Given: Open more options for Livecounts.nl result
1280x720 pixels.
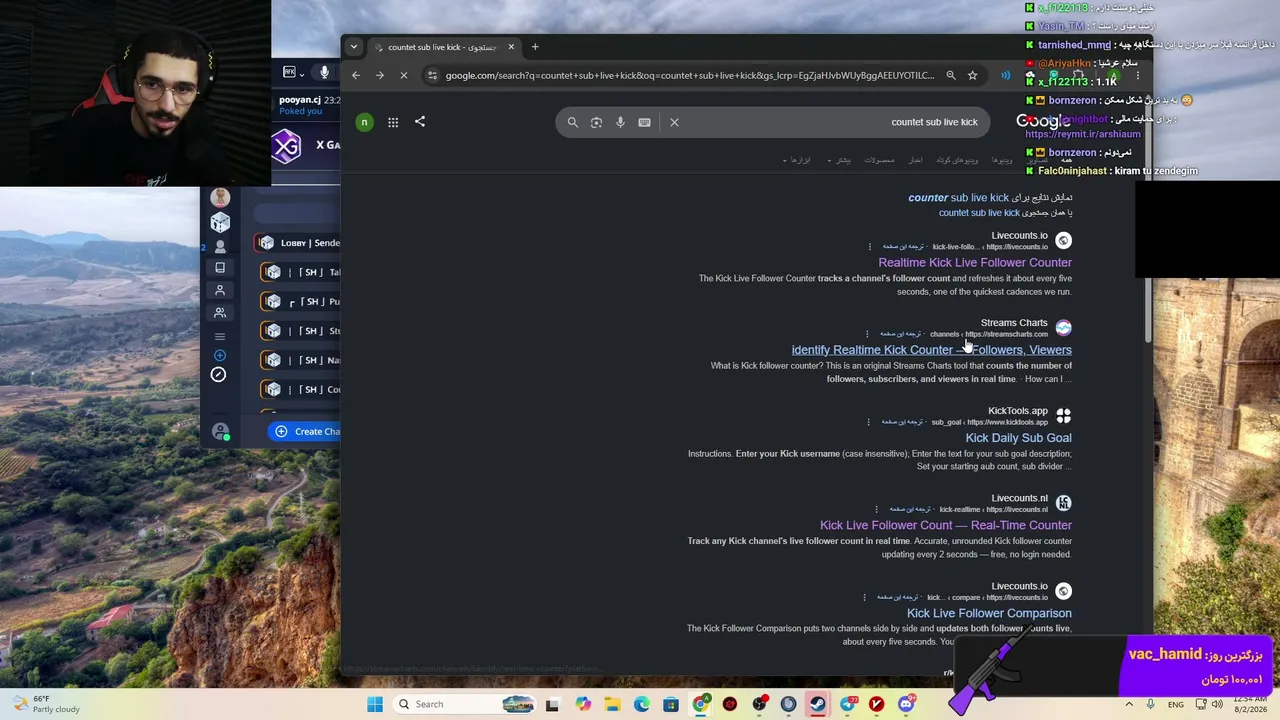Looking at the screenshot, I should coord(877,509).
